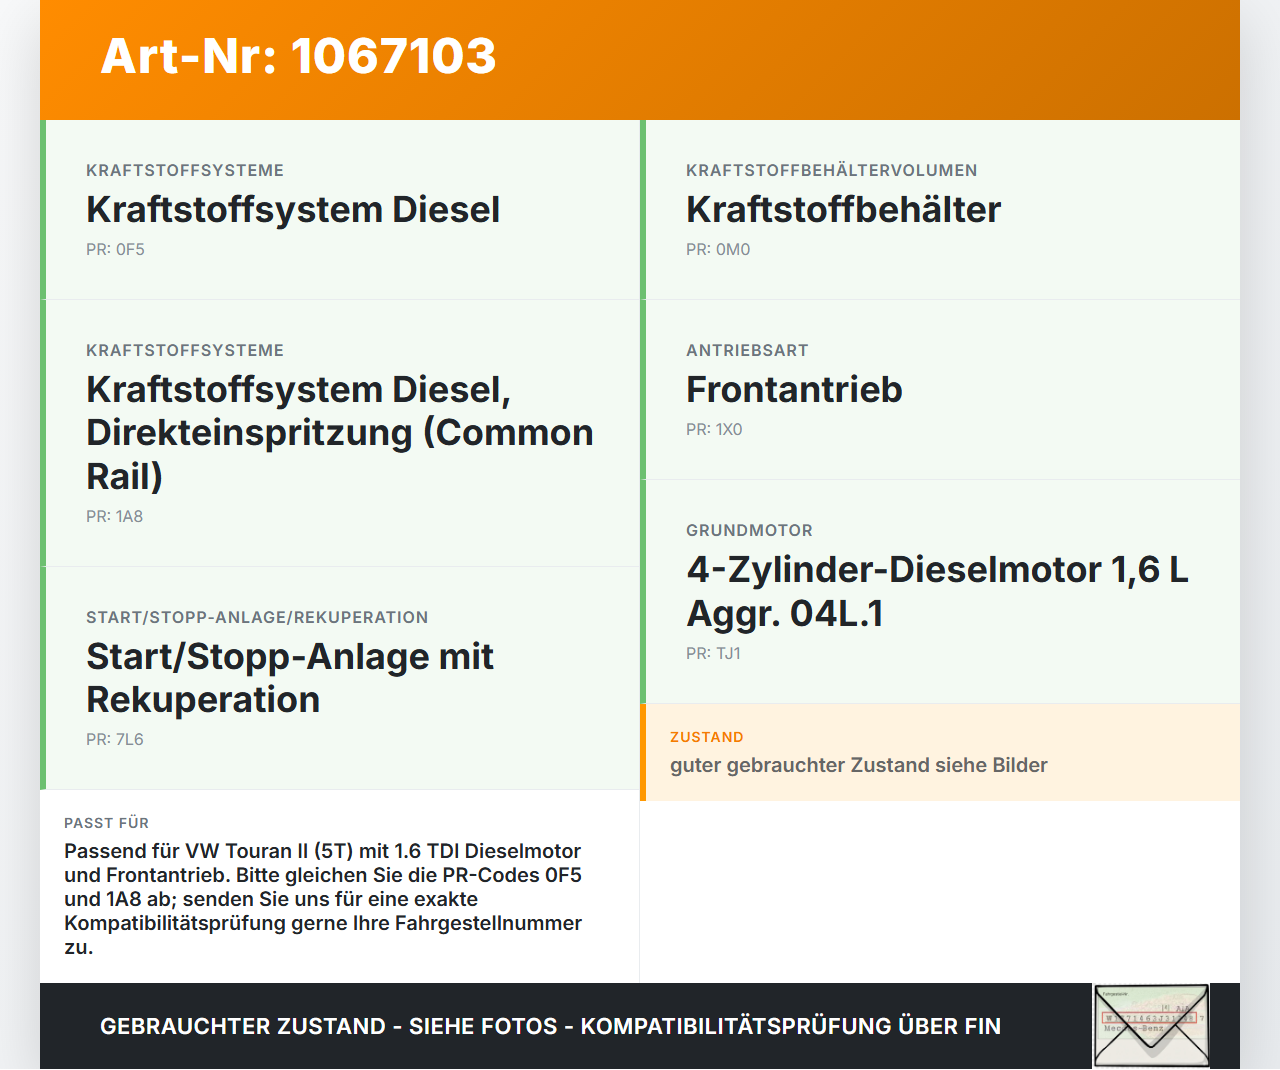This screenshot has width=1280, height=1070.
Task: Select the Art-Nr: 1067103 heading
Action: tap(298, 56)
